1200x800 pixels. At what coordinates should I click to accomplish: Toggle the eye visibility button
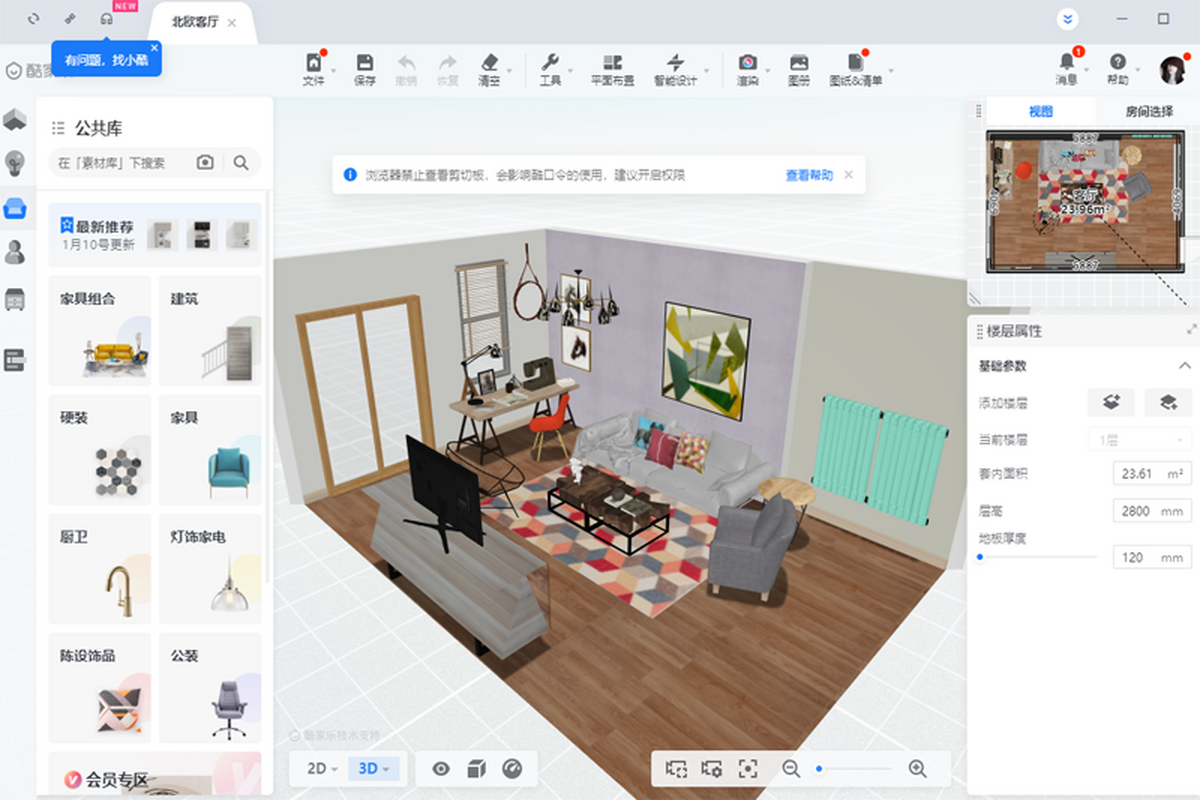pyautogui.click(x=441, y=768)
